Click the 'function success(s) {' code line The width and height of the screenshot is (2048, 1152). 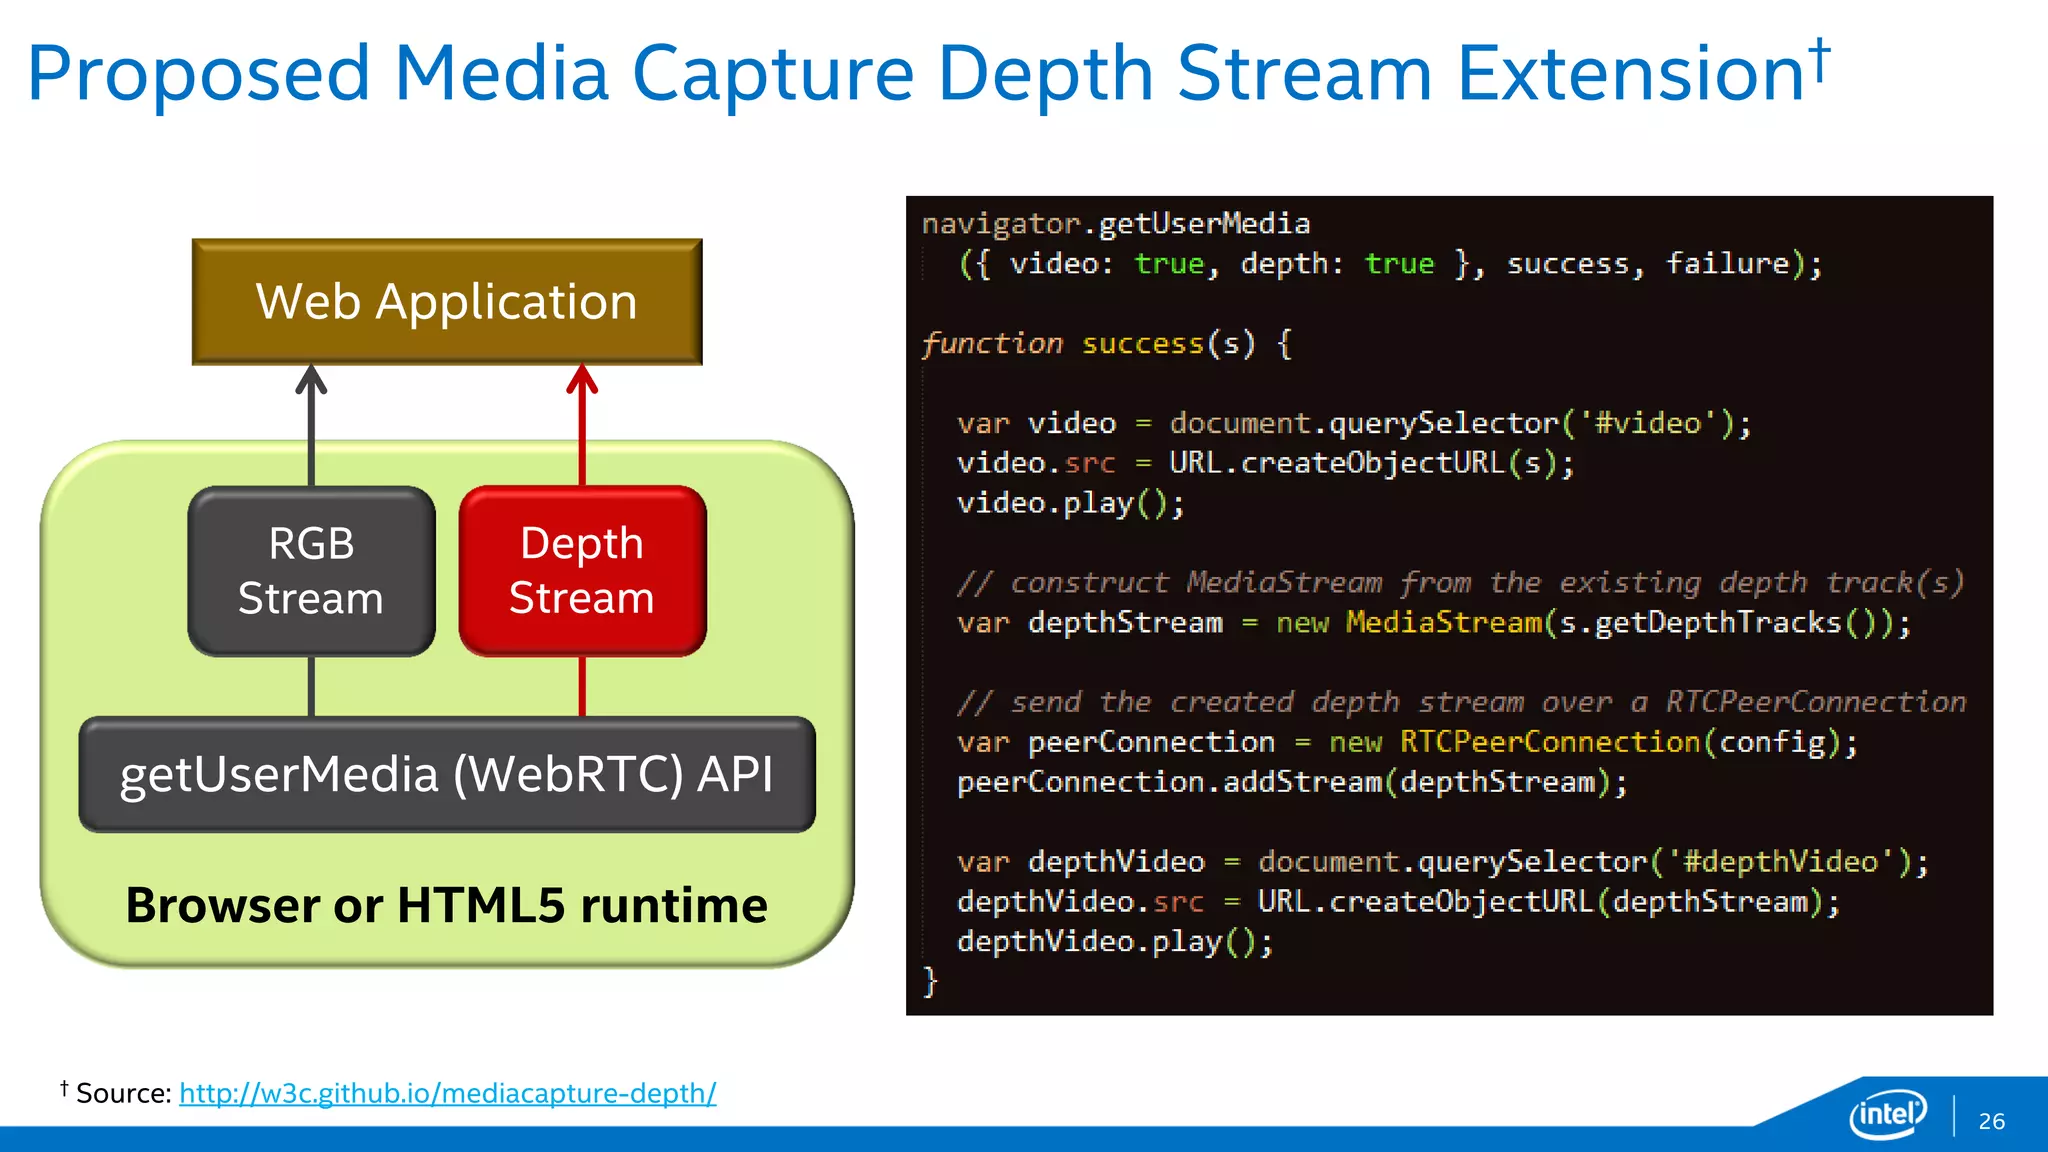coord(1107,344)
